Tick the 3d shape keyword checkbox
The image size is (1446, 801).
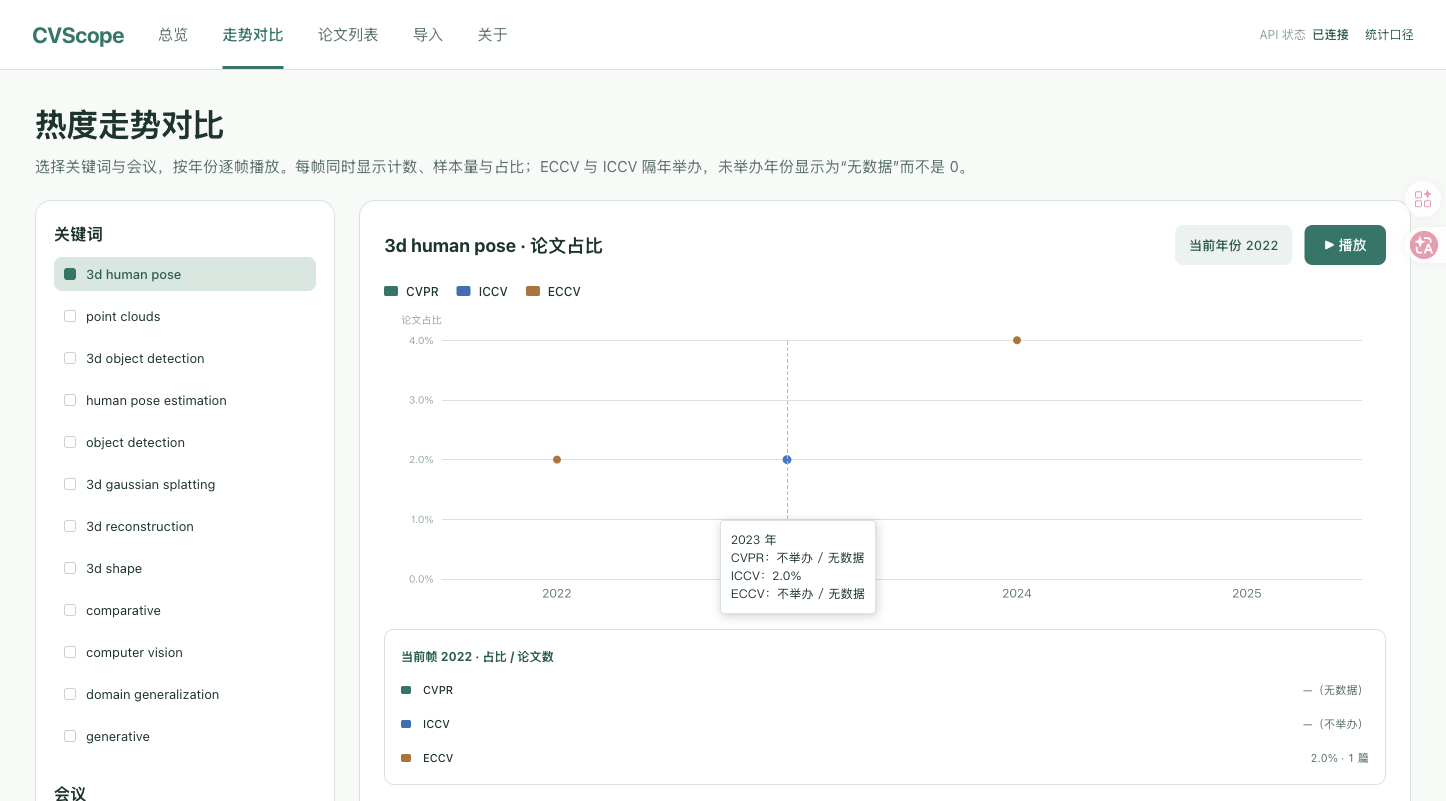(x=70, y=568)
